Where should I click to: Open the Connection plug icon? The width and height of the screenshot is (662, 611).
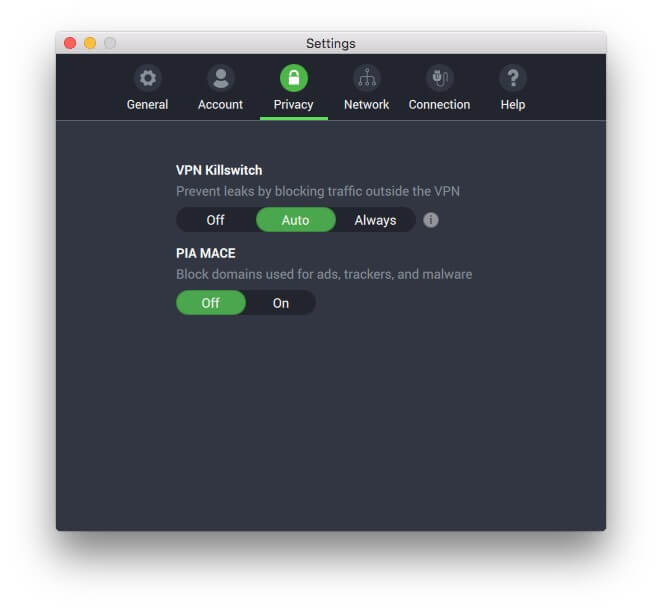click(x=440, y=78)
